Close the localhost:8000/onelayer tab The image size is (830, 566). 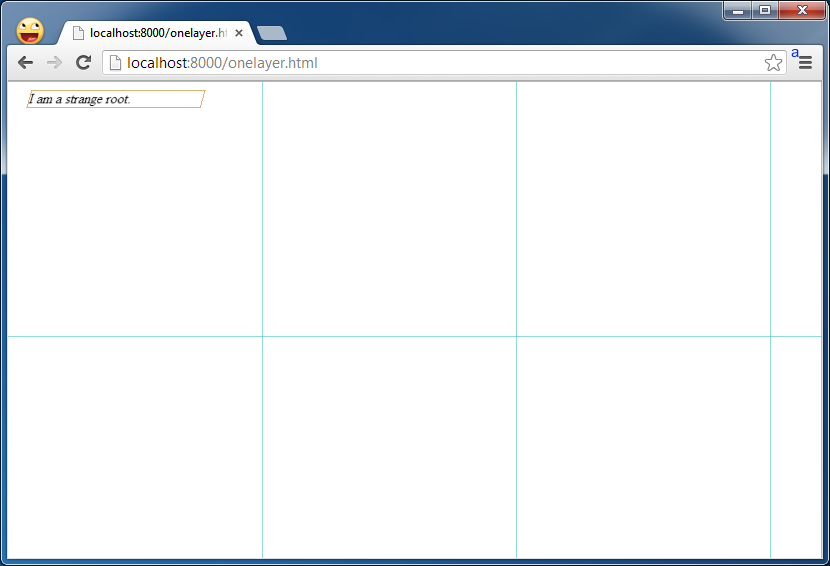point(239,33)
